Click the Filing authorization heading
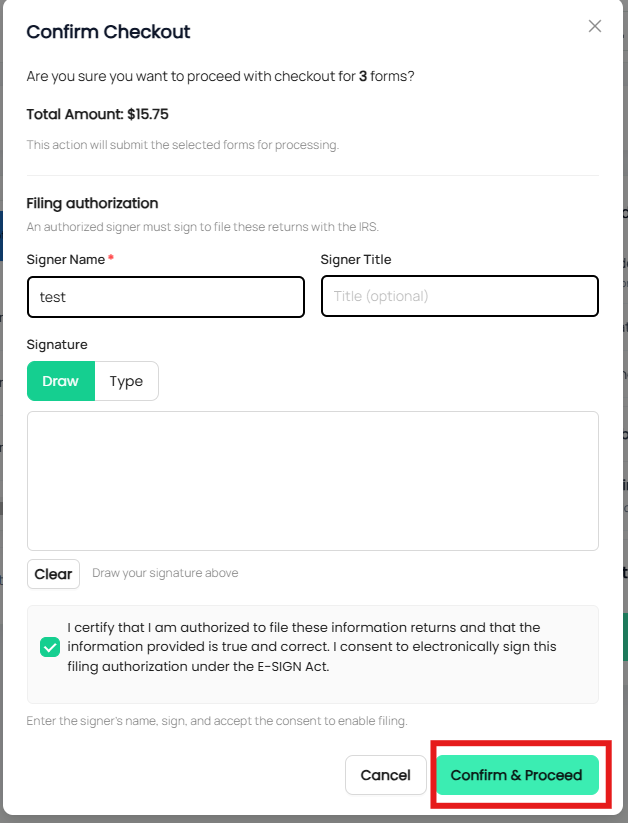This screenshot has height=823, width=628. coord(92,203)
